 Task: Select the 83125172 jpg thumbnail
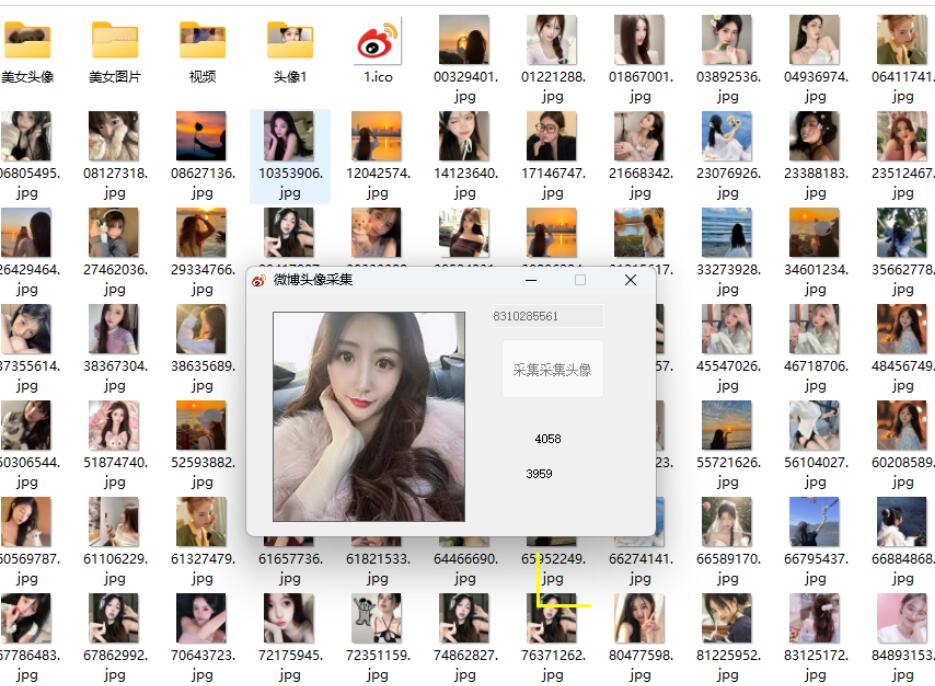[x=815, y=619]
